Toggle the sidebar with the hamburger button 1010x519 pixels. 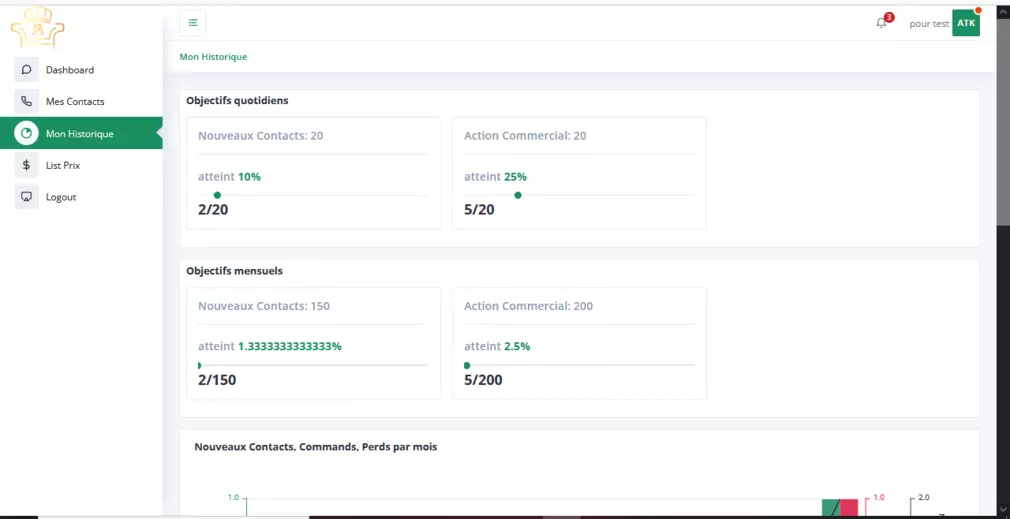(193, 23)
